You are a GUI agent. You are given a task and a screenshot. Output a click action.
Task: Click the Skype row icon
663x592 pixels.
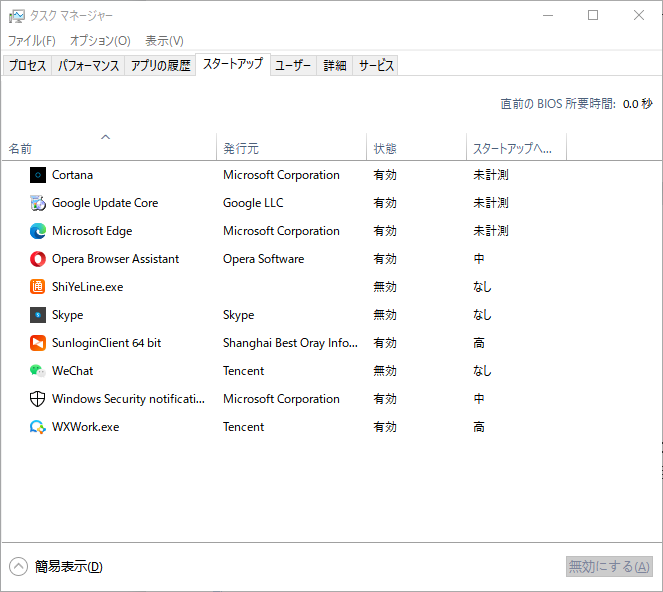[x=38, y=315]
